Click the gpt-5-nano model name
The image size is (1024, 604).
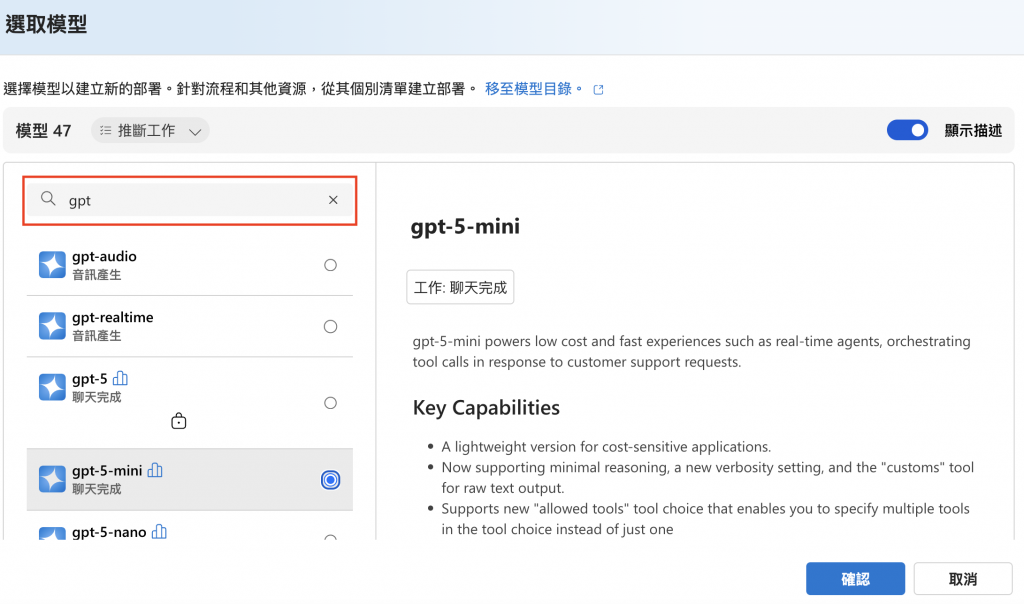[109, 532]
